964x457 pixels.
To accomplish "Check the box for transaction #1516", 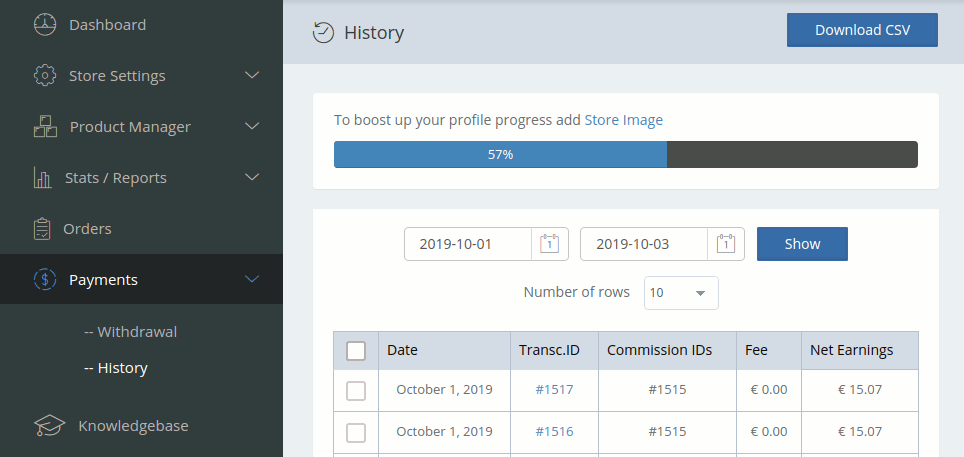I will 356,432.
